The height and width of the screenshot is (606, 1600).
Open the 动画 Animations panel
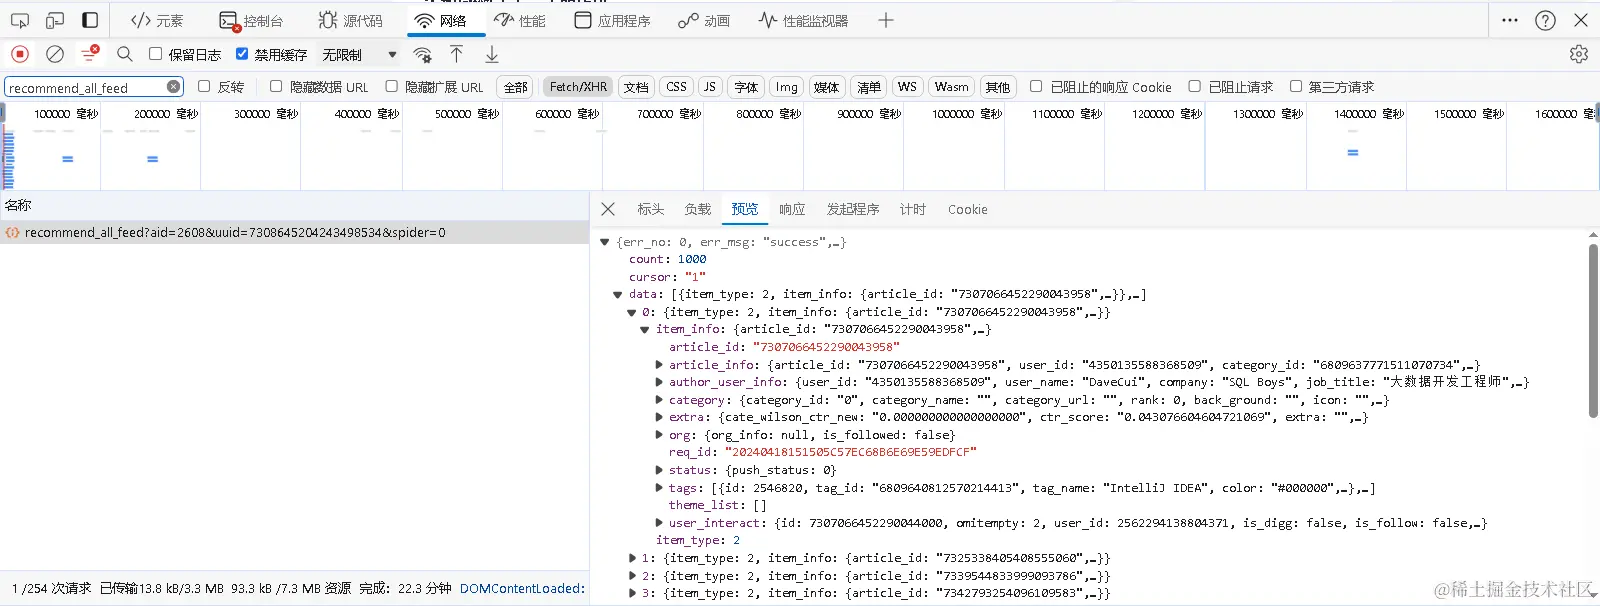[704, 20]
